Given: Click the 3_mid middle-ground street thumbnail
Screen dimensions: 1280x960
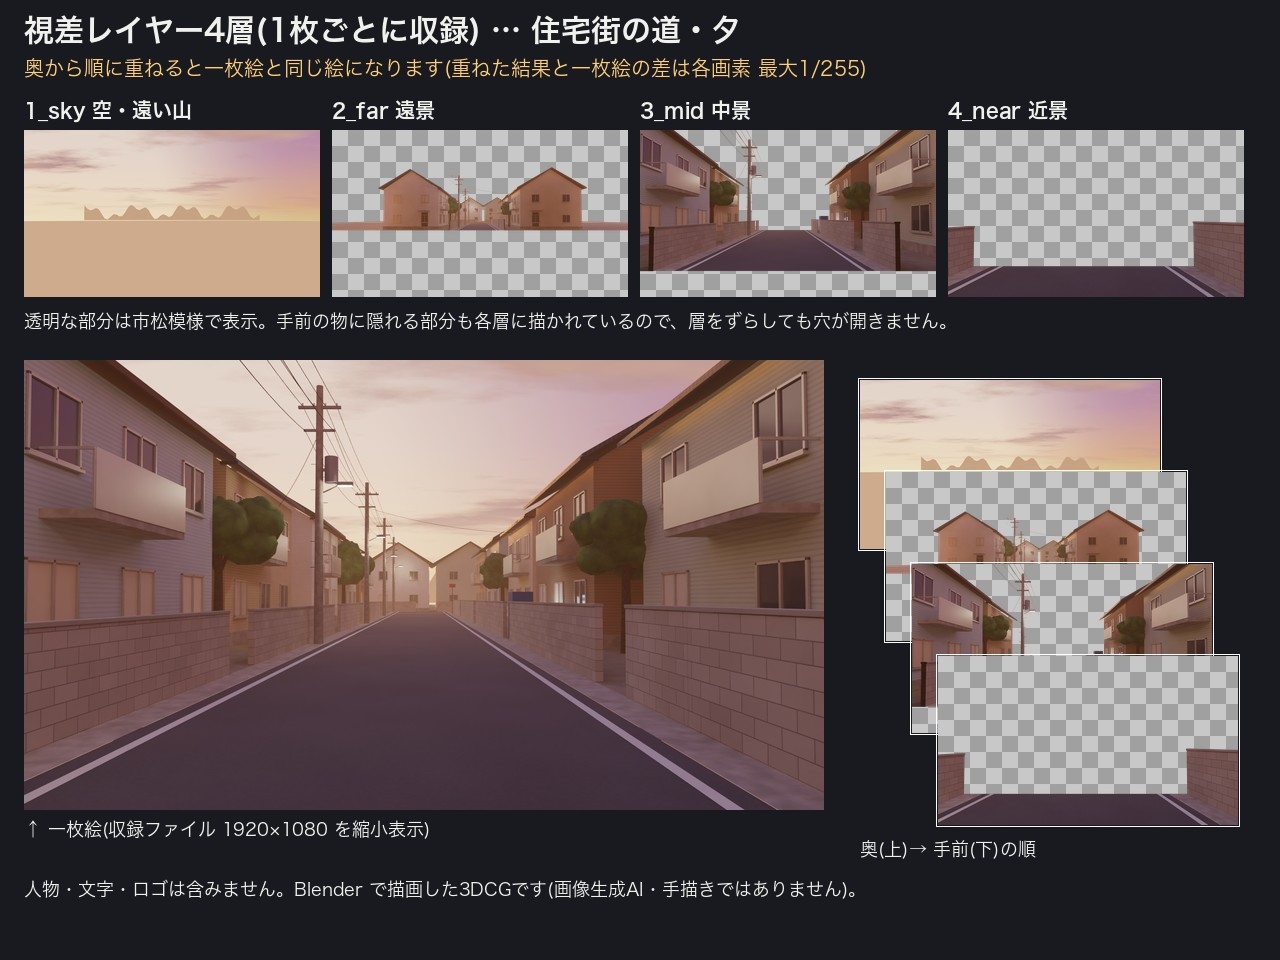Looking at the screenshot, I should 788,213.
